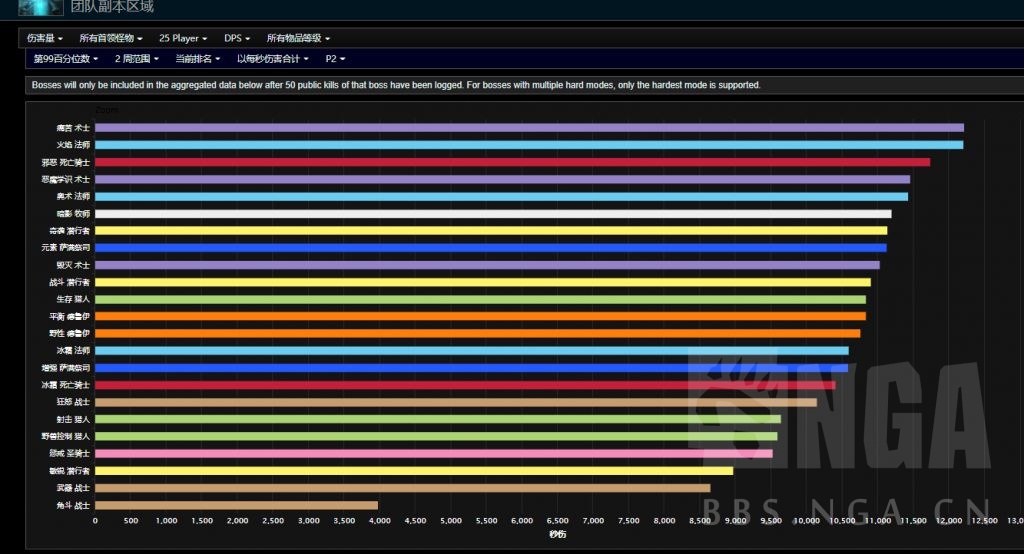
Task: Select the 火焰 法师 row label
Action: (x=73, y=145)
